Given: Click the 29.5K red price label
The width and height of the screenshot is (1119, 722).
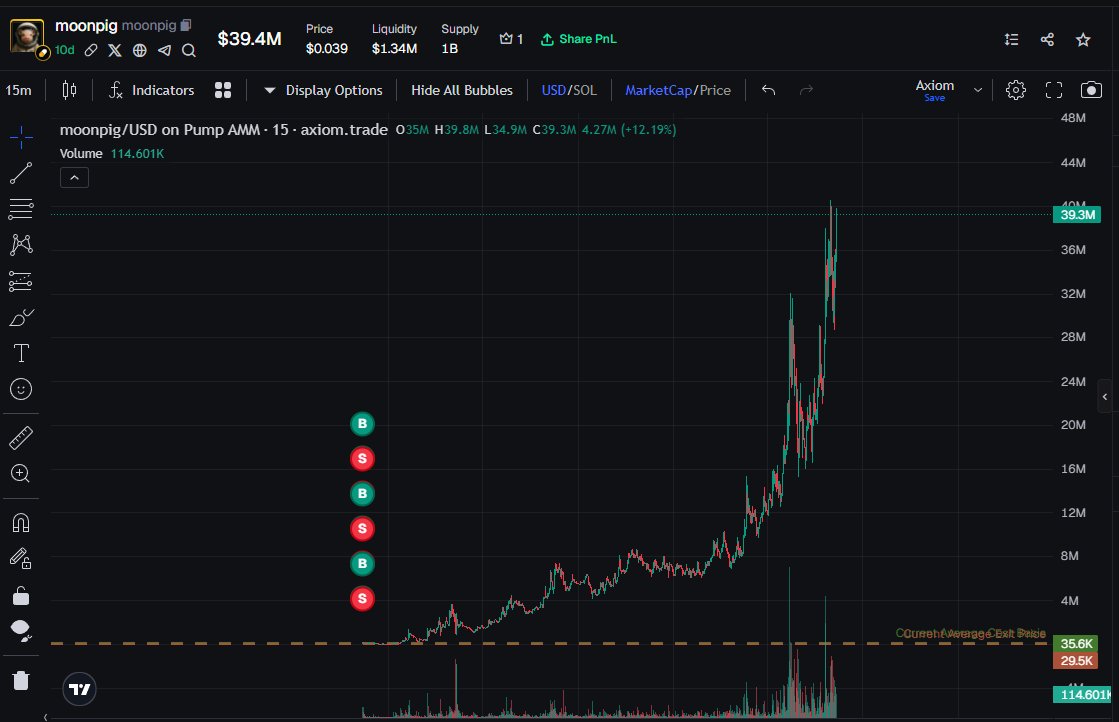Looking at the screenshot, I should [1076, 661].
